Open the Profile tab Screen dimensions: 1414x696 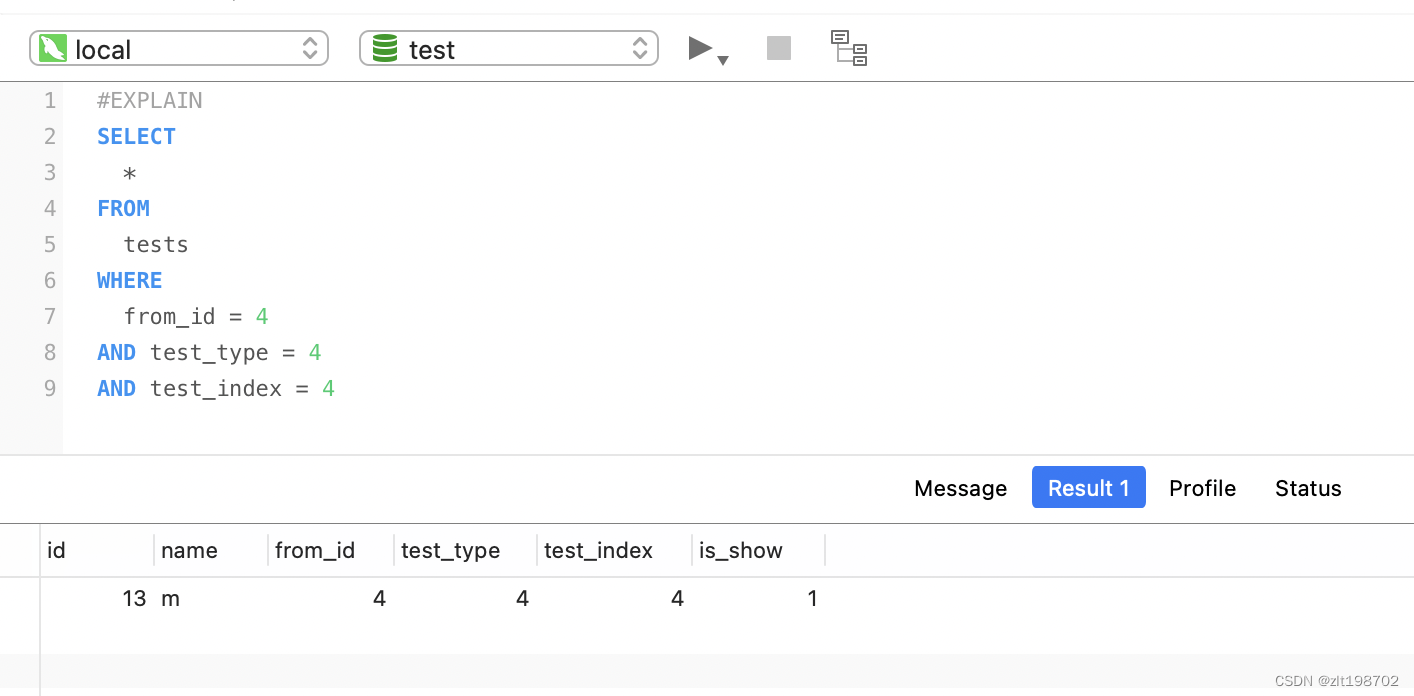(x=1202, y=488)
